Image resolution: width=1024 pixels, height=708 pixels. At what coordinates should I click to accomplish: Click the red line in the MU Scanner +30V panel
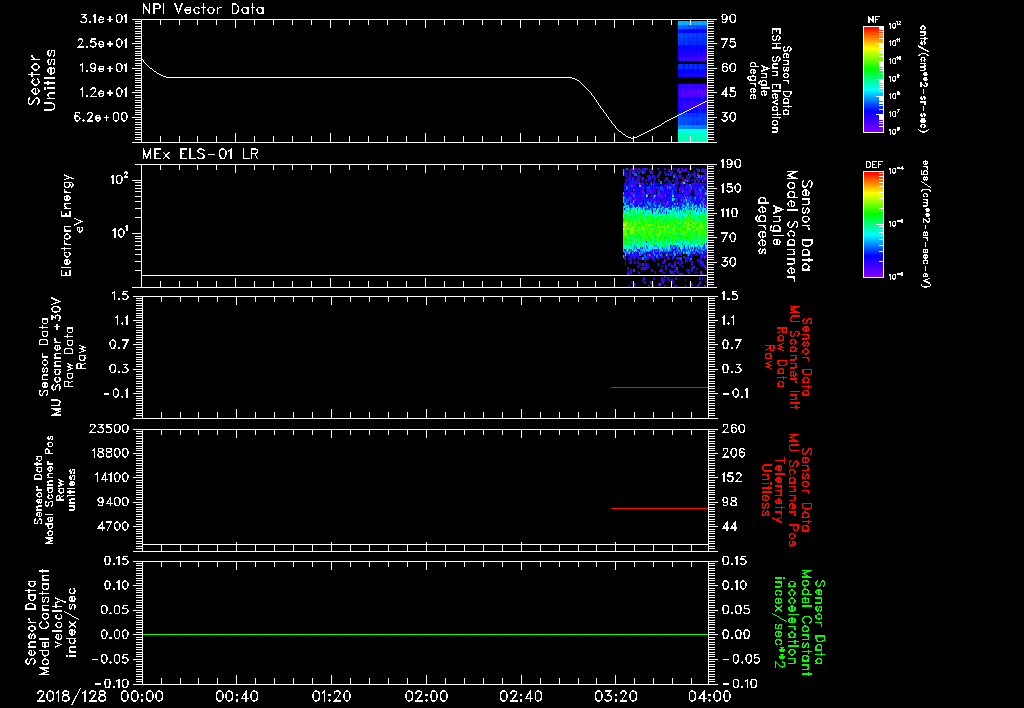click(659, 387)
